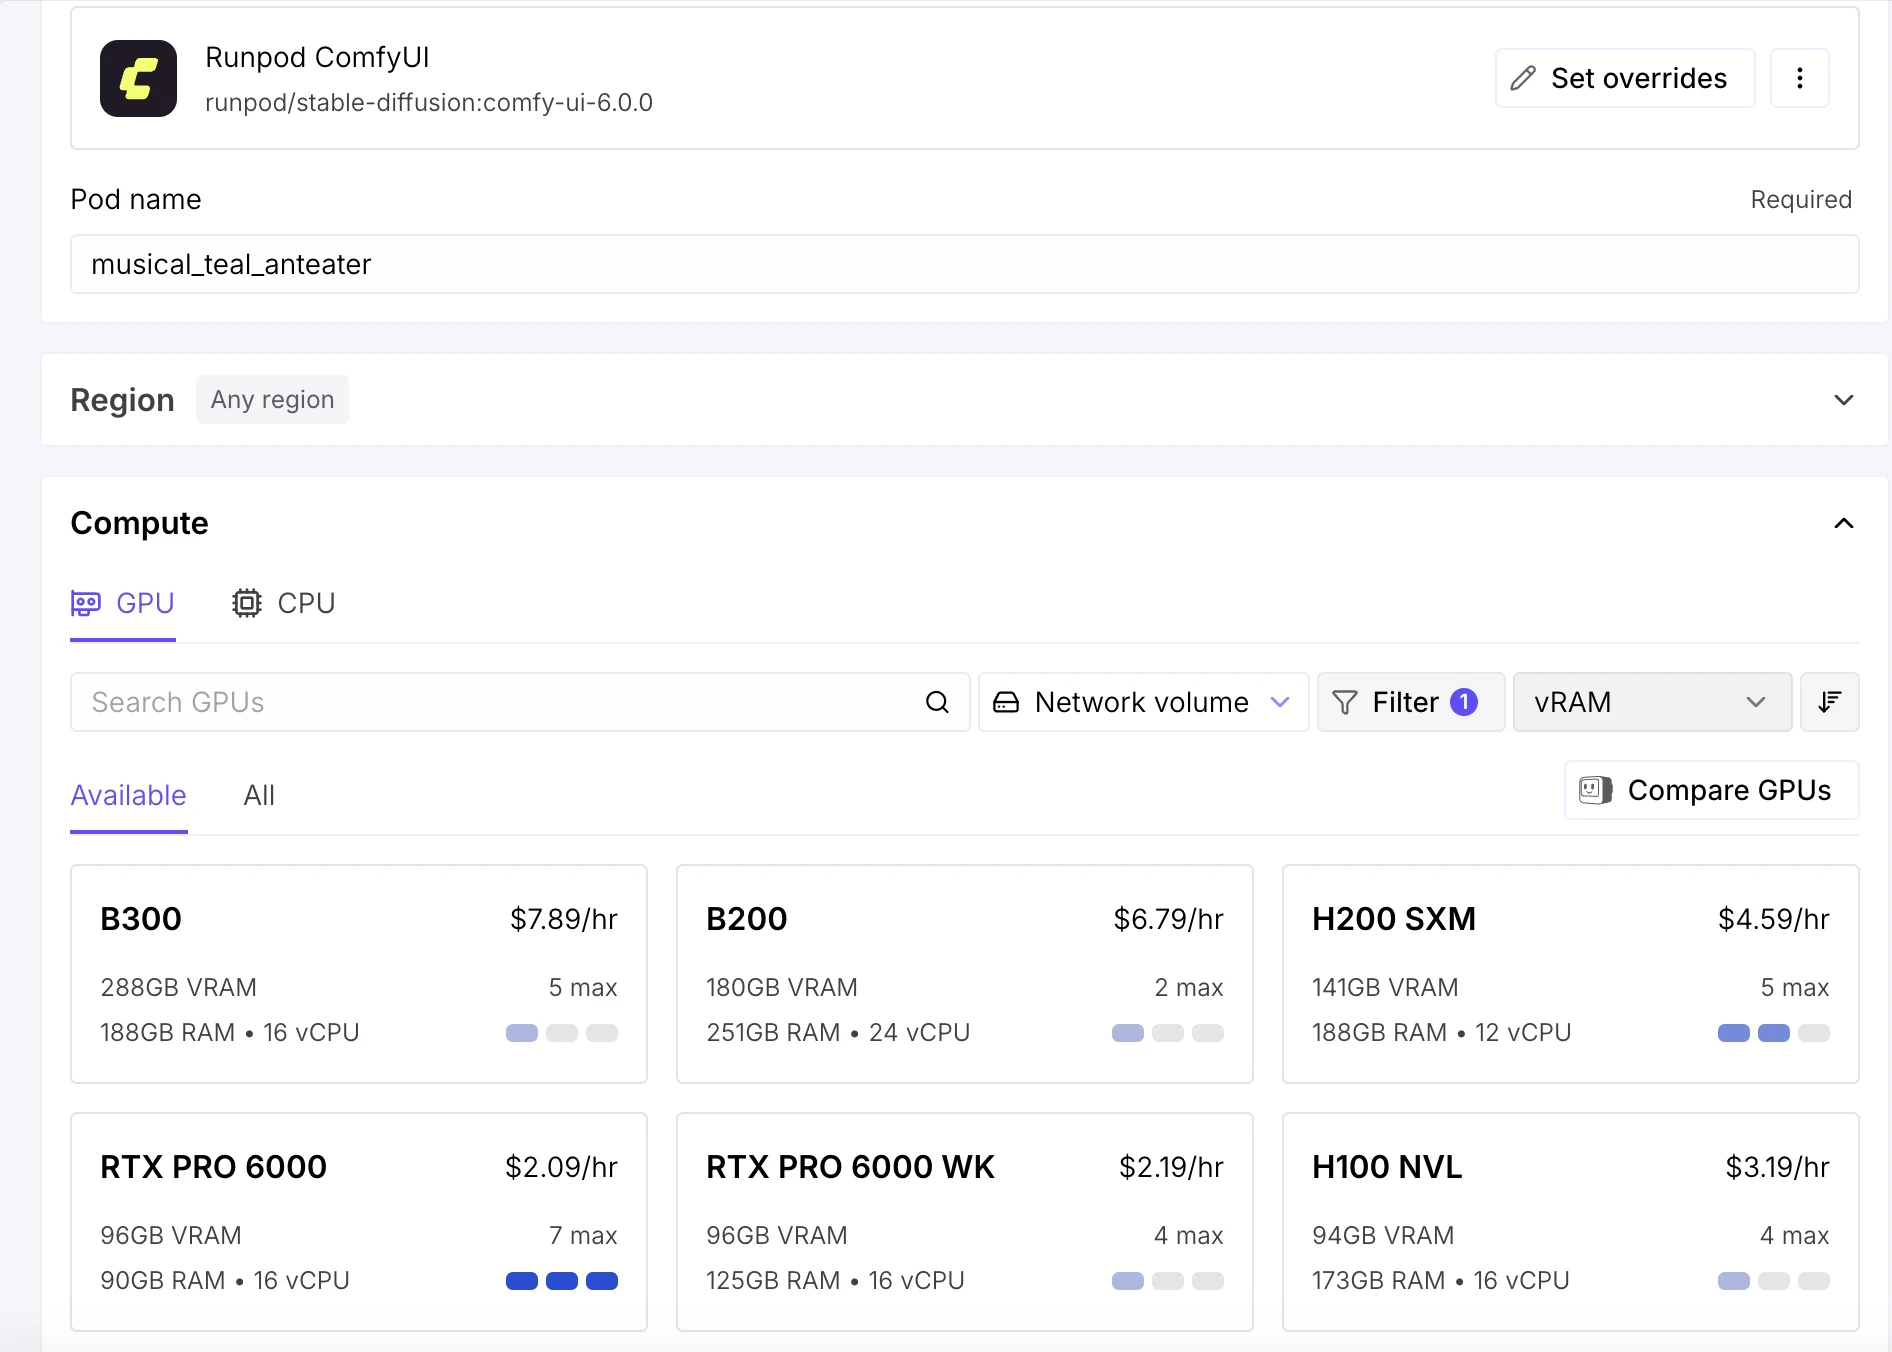The width and height of the screenshot is (1892, 1352).
Task: Click the Compare GPUs icon
Action: click(1595, 790)
